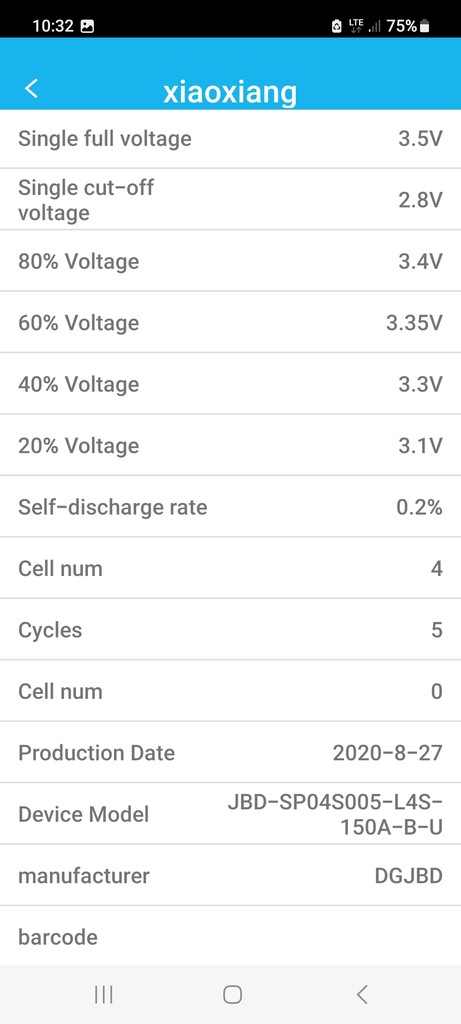This screenshot has width=461, height=1024.
Task: Select the 80% Voltage row
Action: coord(230,261)
